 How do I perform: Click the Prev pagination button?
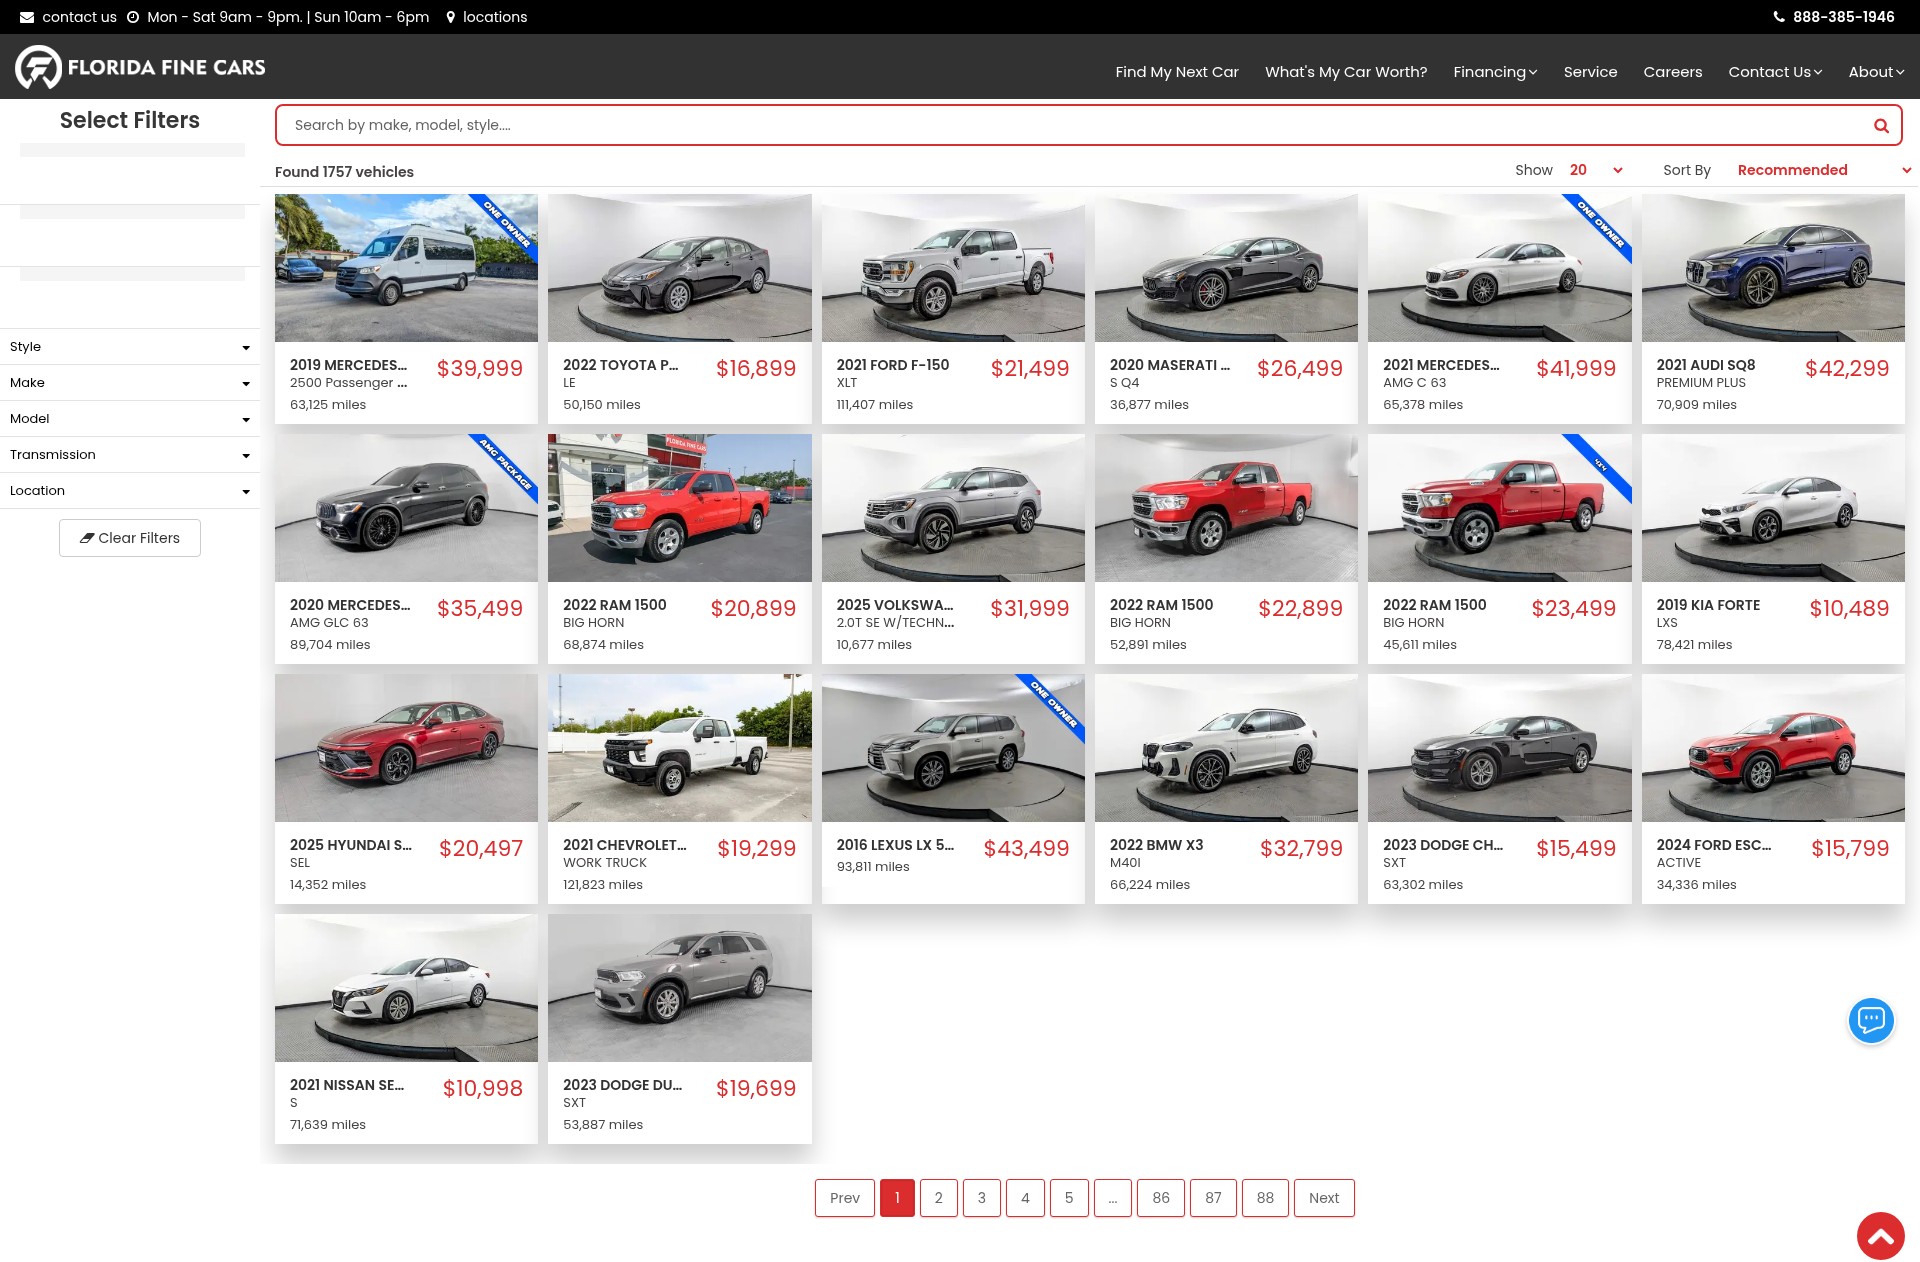pos(845,1198)
